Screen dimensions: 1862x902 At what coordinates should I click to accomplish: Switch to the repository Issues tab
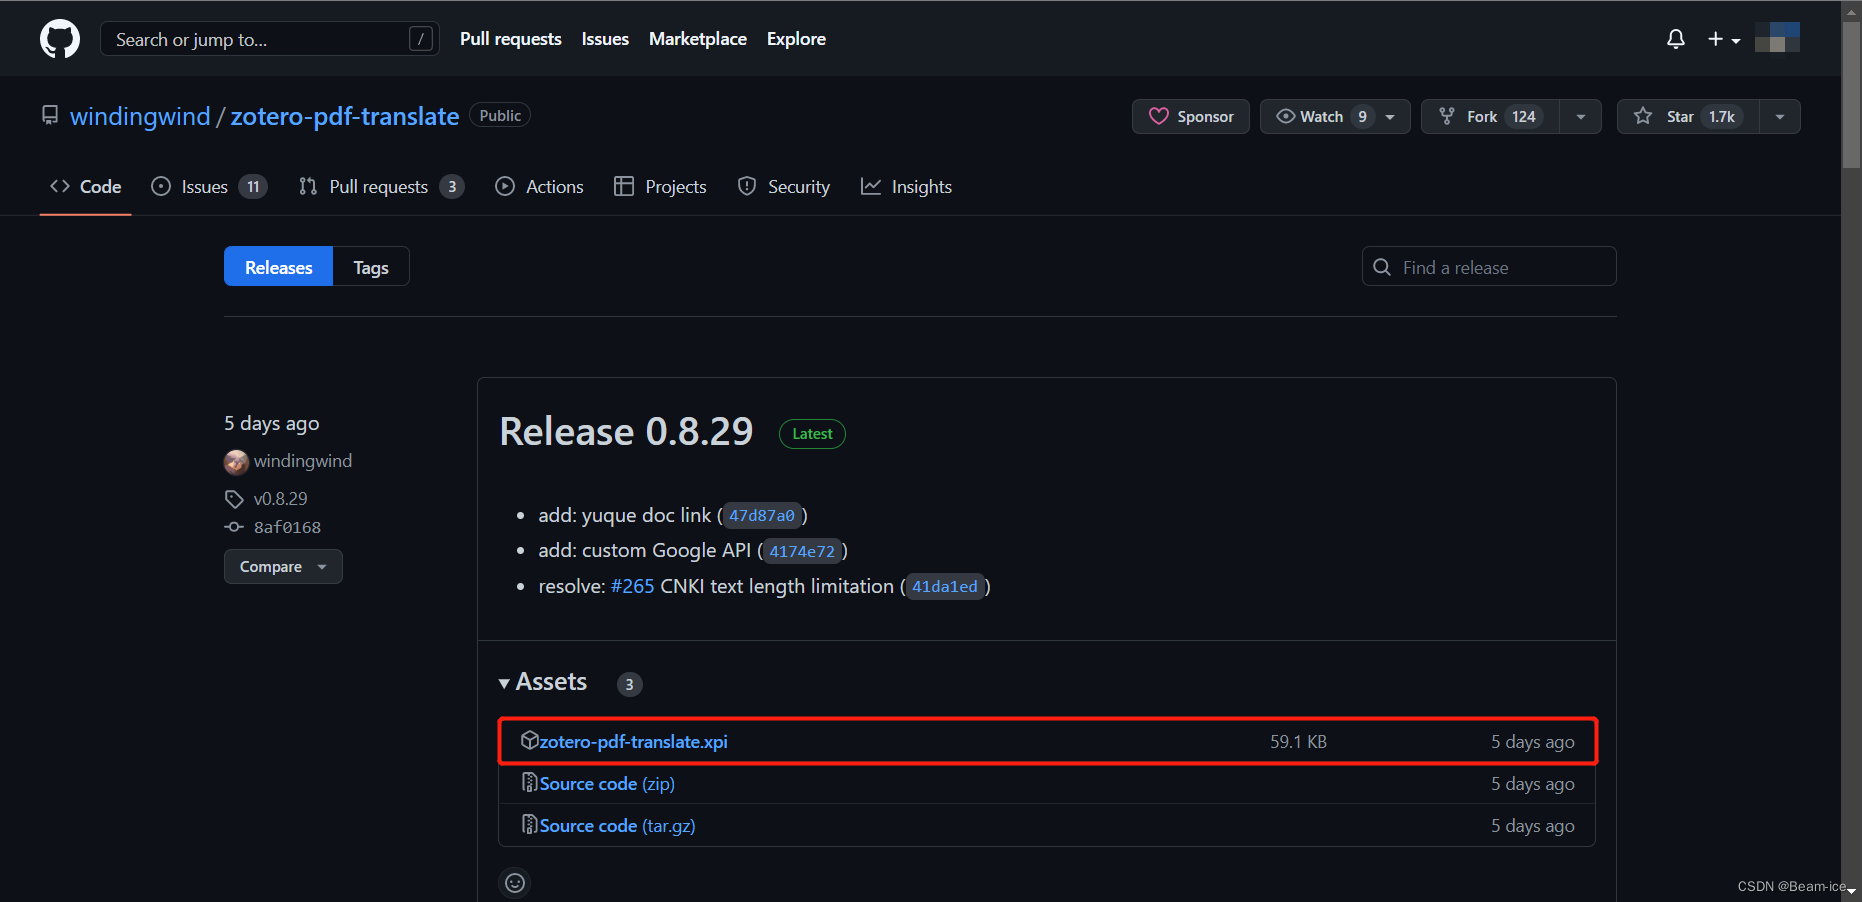(x=209, y=187)
